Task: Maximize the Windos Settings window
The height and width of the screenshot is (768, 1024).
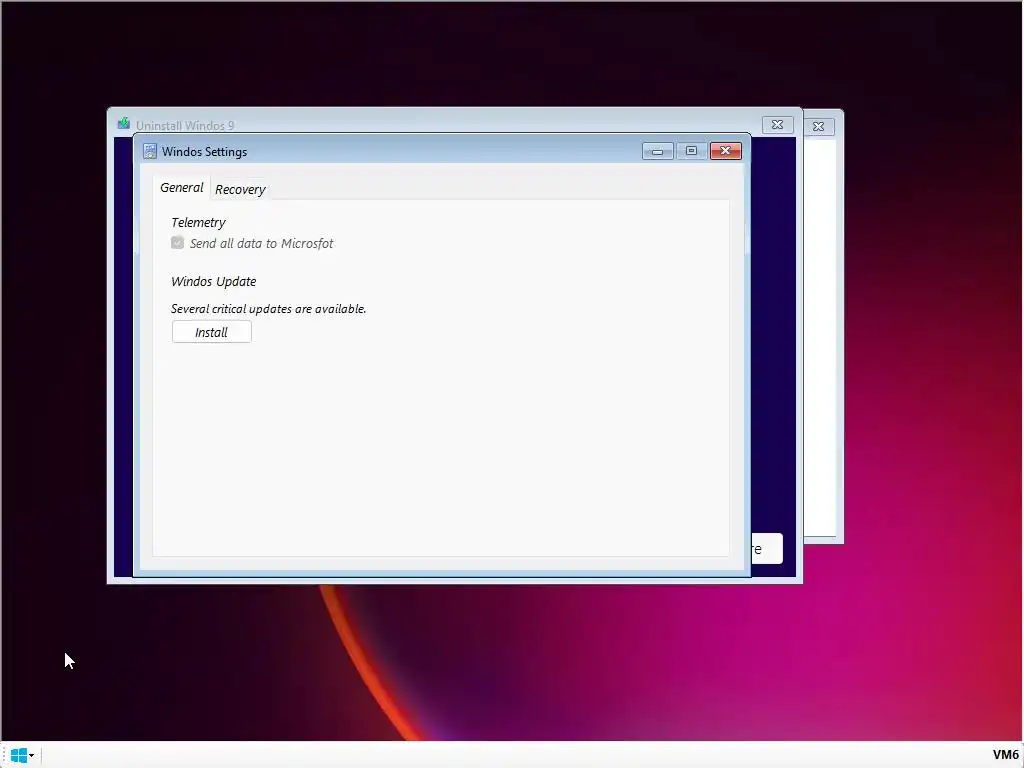Action: (691, 151)
